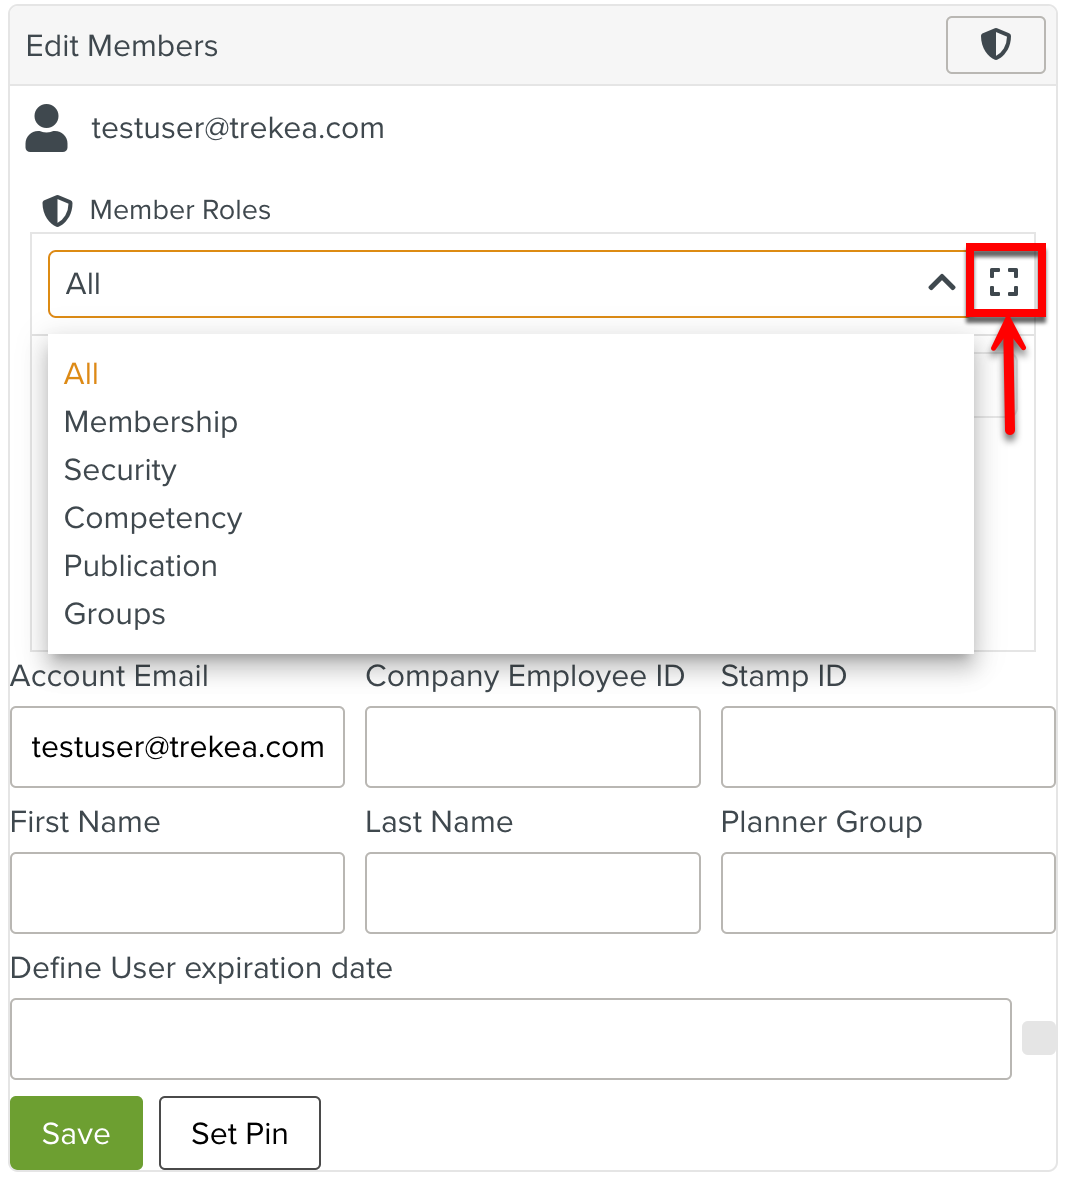This screenshot has width=1066, height=1186.
Task: Select Security role category
Action: click(120, 470)
